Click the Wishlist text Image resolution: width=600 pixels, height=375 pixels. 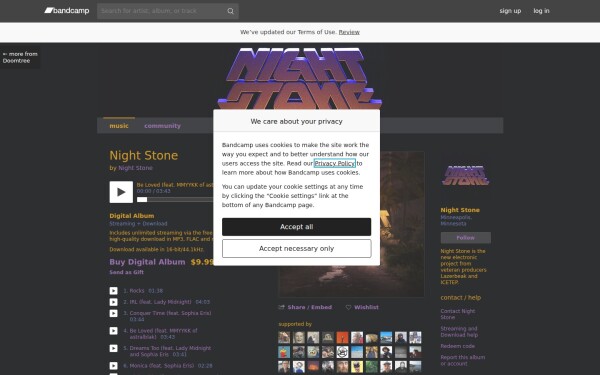[366, 307]
